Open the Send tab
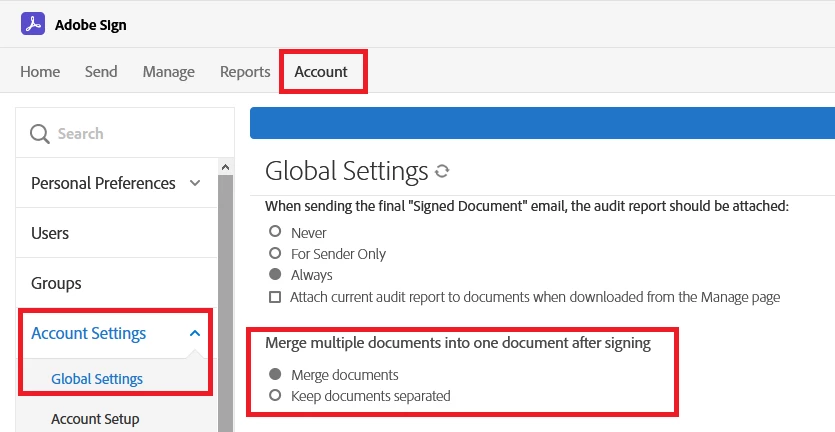Screen dimensions: 835x432 pyautogui.click(x=101, y=71)
